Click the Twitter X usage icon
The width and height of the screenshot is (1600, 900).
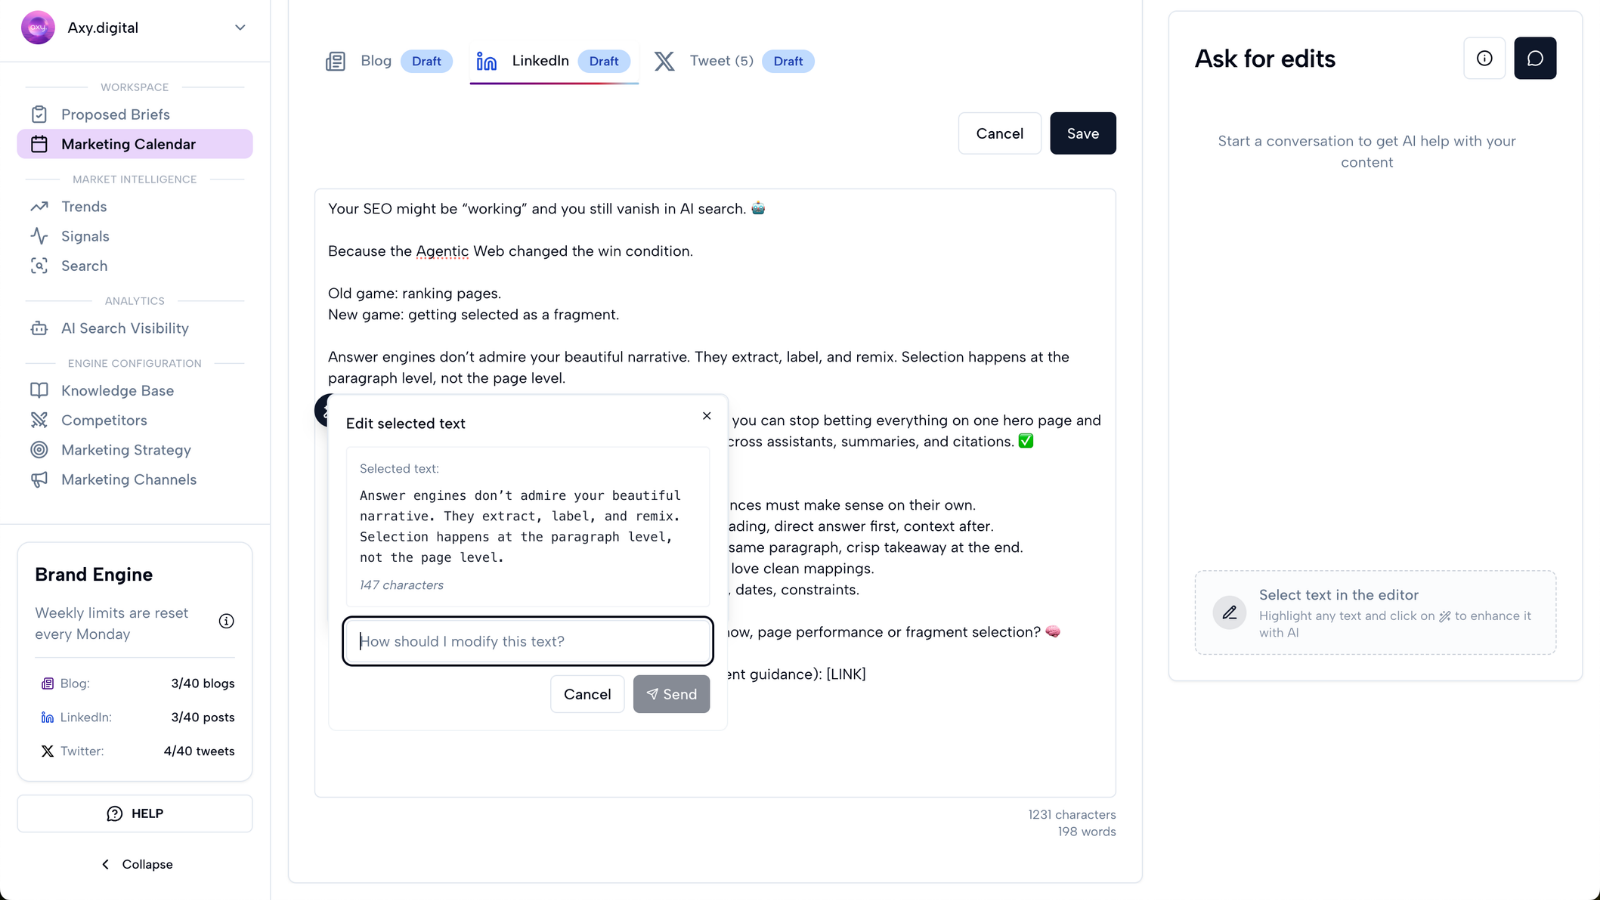coord(47,751)
